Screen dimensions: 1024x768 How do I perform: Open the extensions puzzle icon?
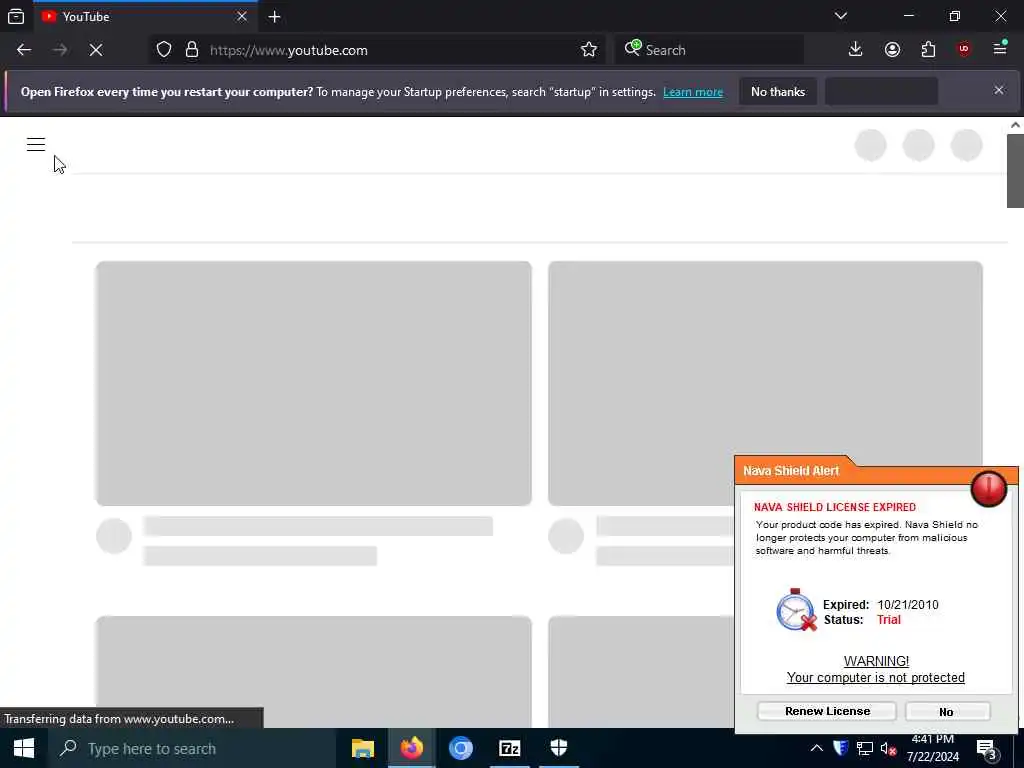coord(928,50)
